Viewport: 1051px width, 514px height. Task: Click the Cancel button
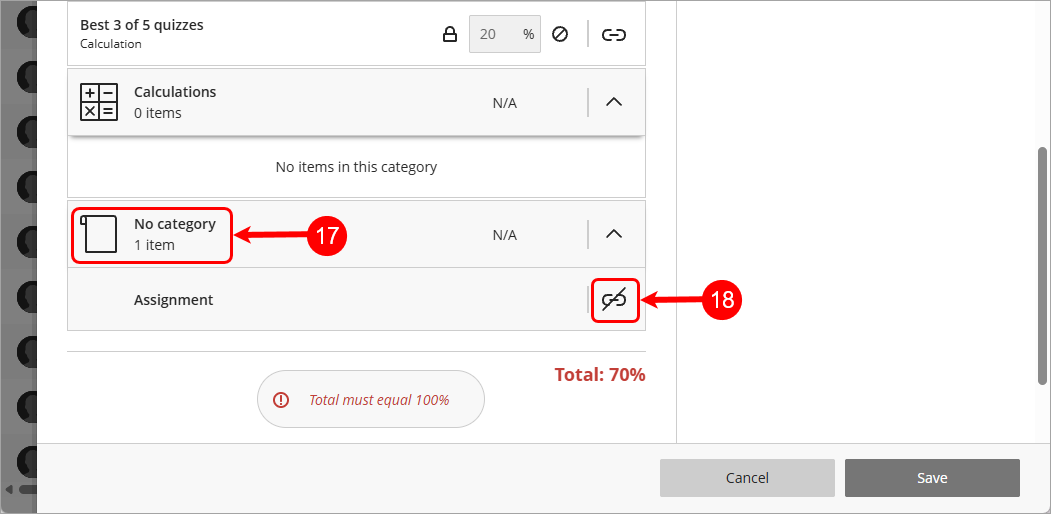pyautogui.click(x=747, y=478)
